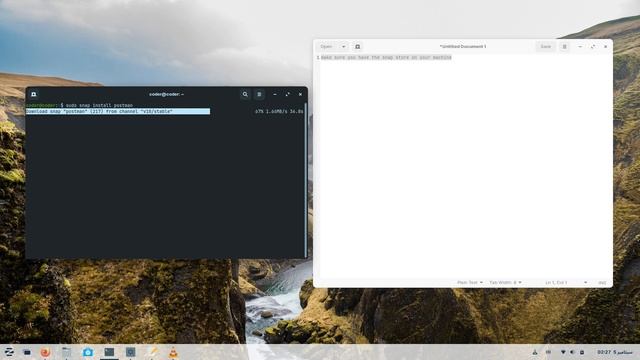
Task: Launch Firefox from the taskbar
Action: point(45,352)
